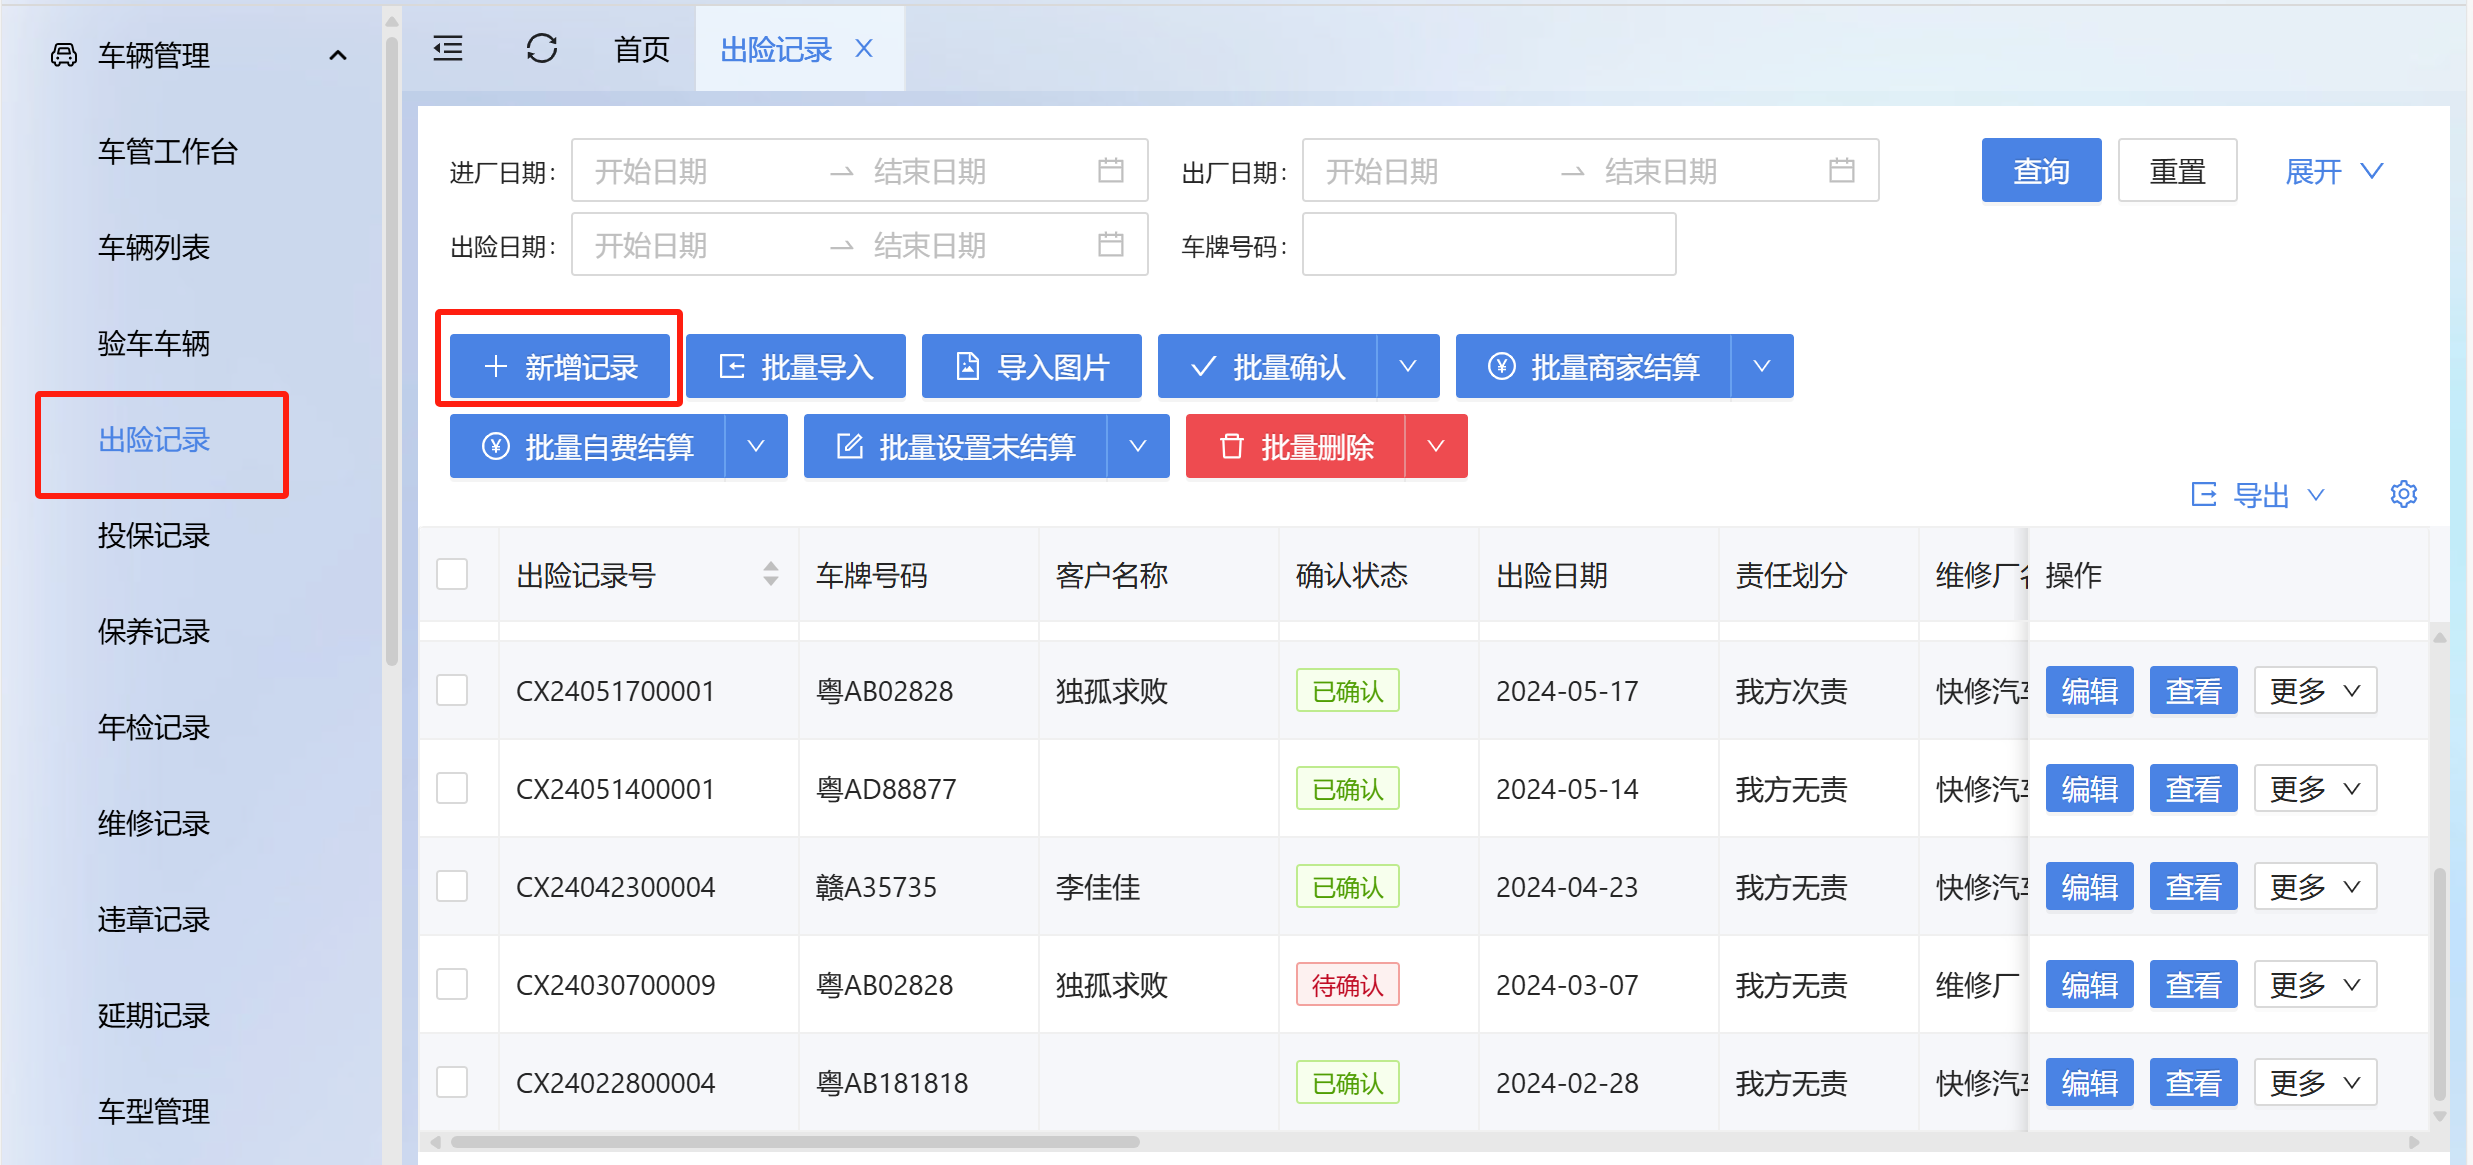Toggle the select-all header checkbox

pyautogui.click(x=452, y=575)
